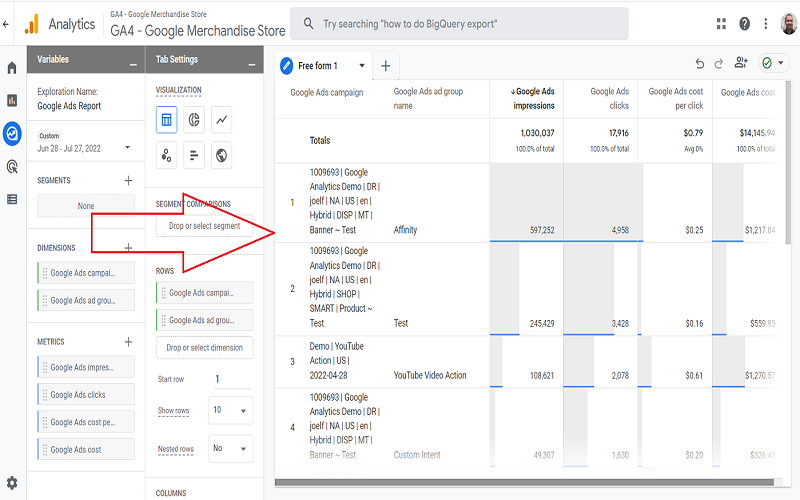Undo the last change in exploration
Viewport: 800px width, 500px height.
pyautogui.click(x=699, y=63)
